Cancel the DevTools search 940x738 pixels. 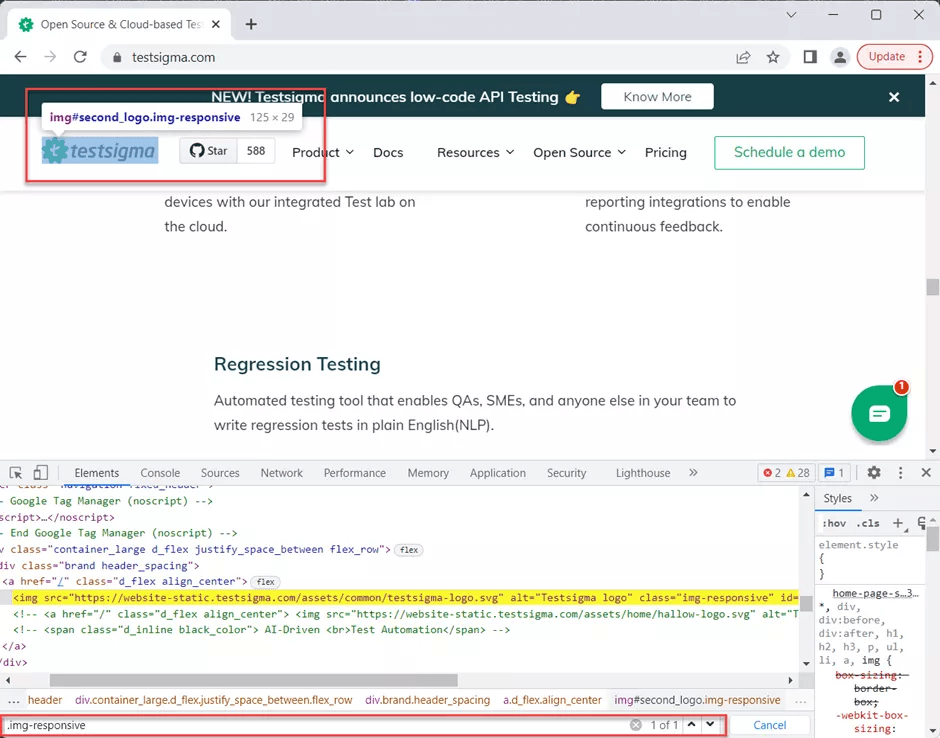(769, 725)
